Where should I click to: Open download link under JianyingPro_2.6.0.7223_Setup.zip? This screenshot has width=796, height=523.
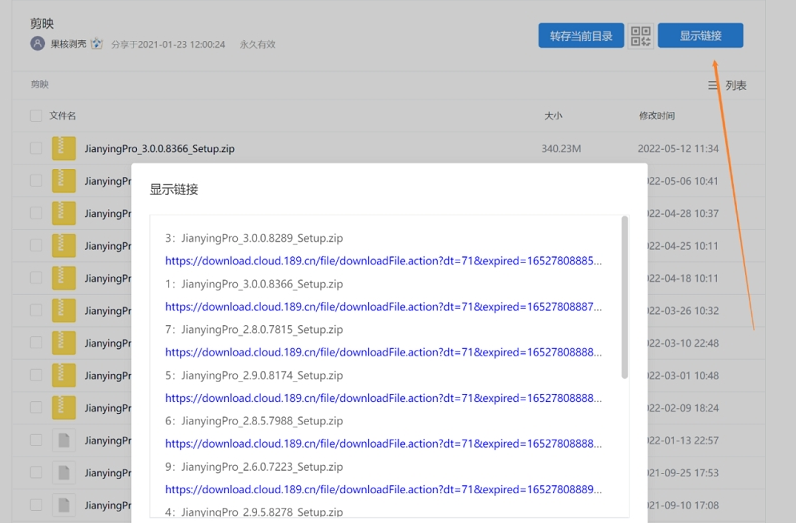pos(383,489)
